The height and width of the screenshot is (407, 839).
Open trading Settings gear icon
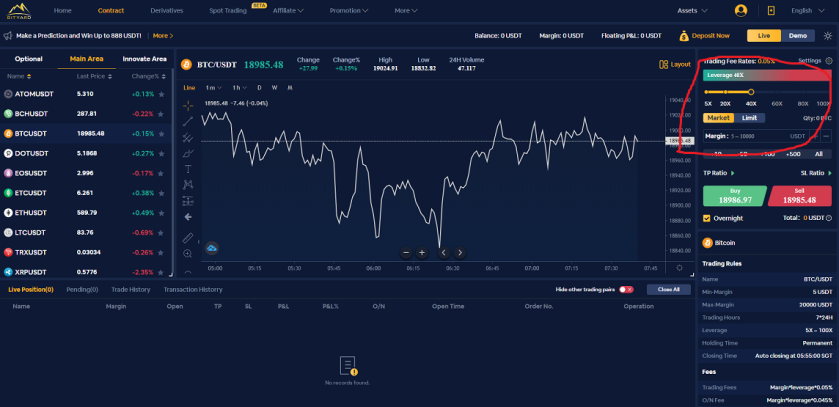tap(829, 61)
